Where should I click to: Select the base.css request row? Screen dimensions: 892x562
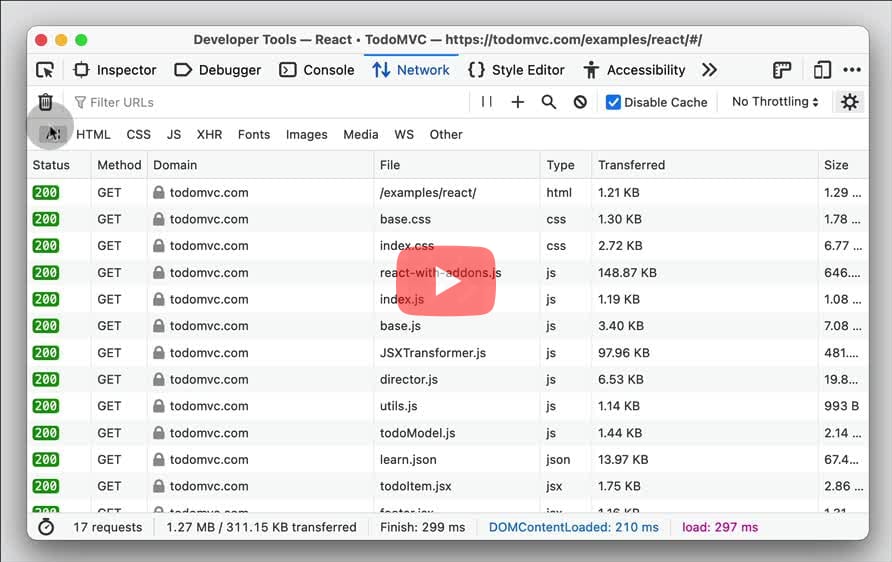448,219
